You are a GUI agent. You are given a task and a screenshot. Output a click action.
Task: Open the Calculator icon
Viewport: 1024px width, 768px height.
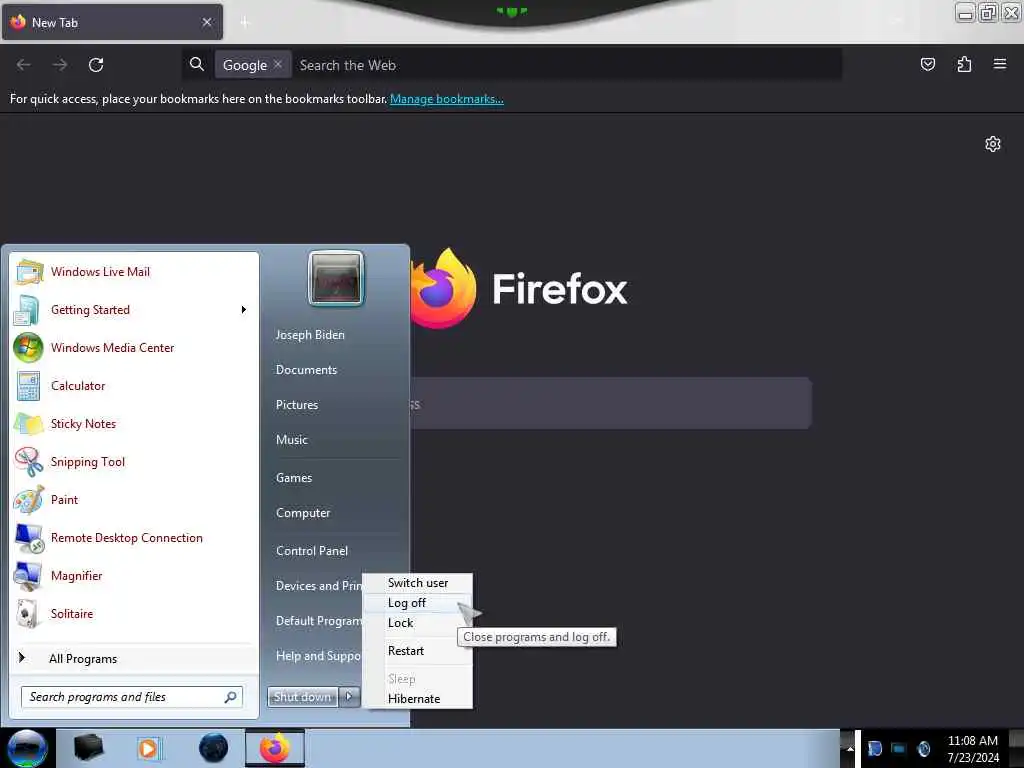click(28, 386)
